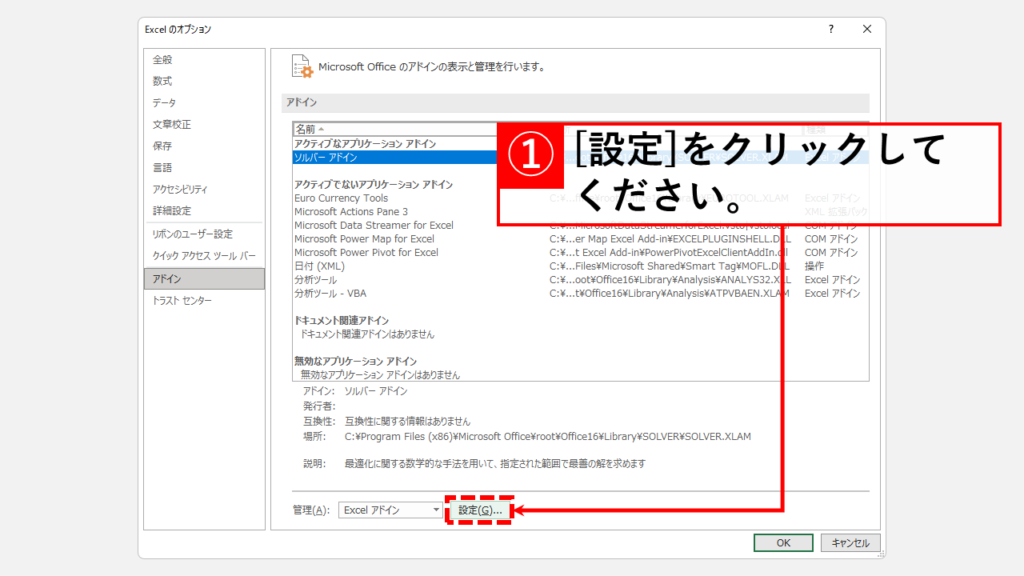Click the 設定(G)... button
The image size is (1024, 576).
[x=479, y=510]
